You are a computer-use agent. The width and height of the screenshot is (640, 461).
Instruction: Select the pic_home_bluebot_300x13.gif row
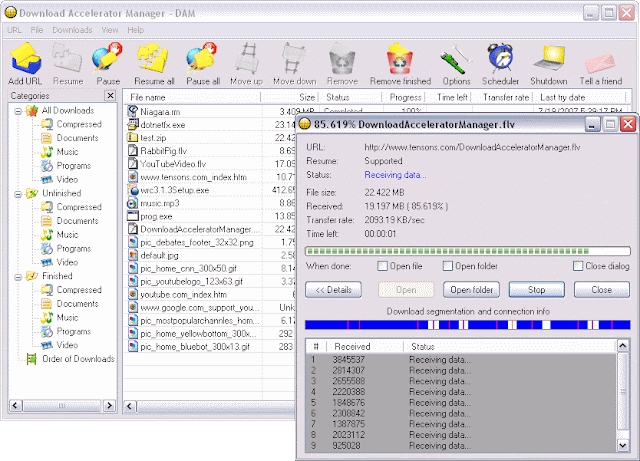click(x=209, y=347)
